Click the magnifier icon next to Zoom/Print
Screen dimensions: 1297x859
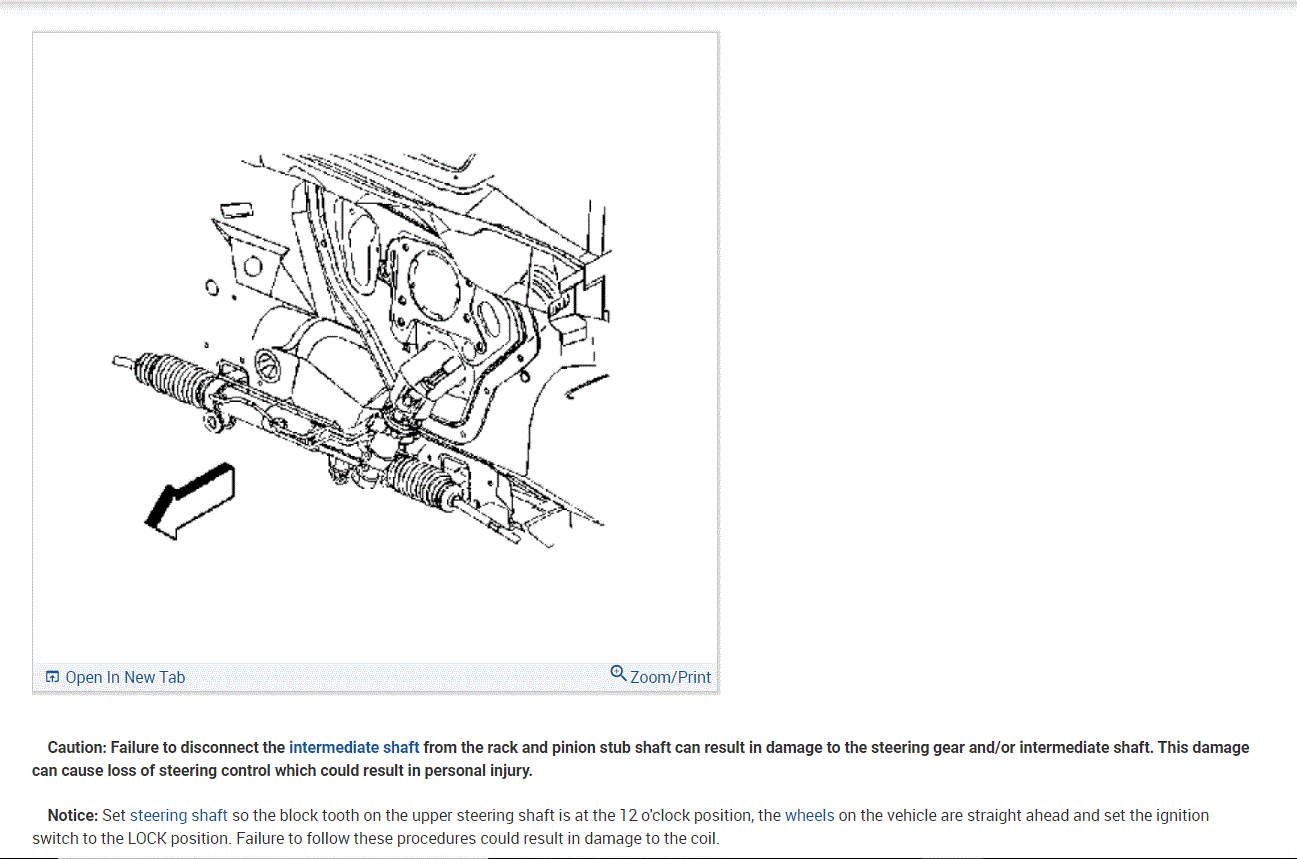[618, 673]
